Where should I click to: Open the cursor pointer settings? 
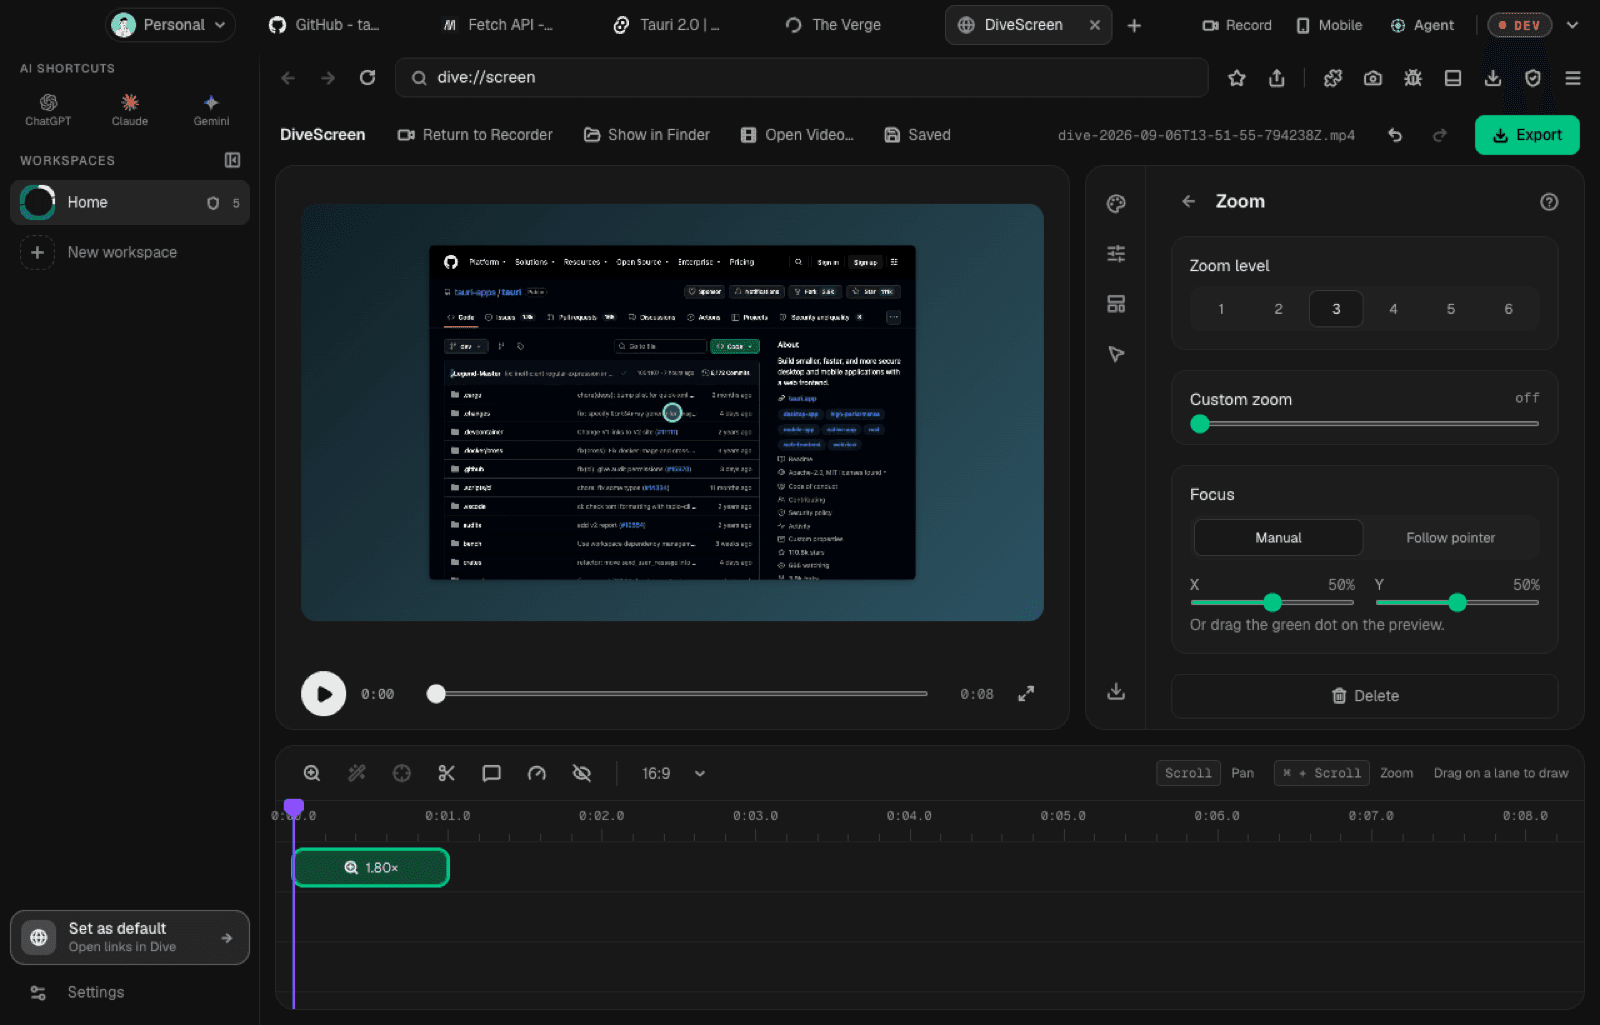click(1116, 354)
